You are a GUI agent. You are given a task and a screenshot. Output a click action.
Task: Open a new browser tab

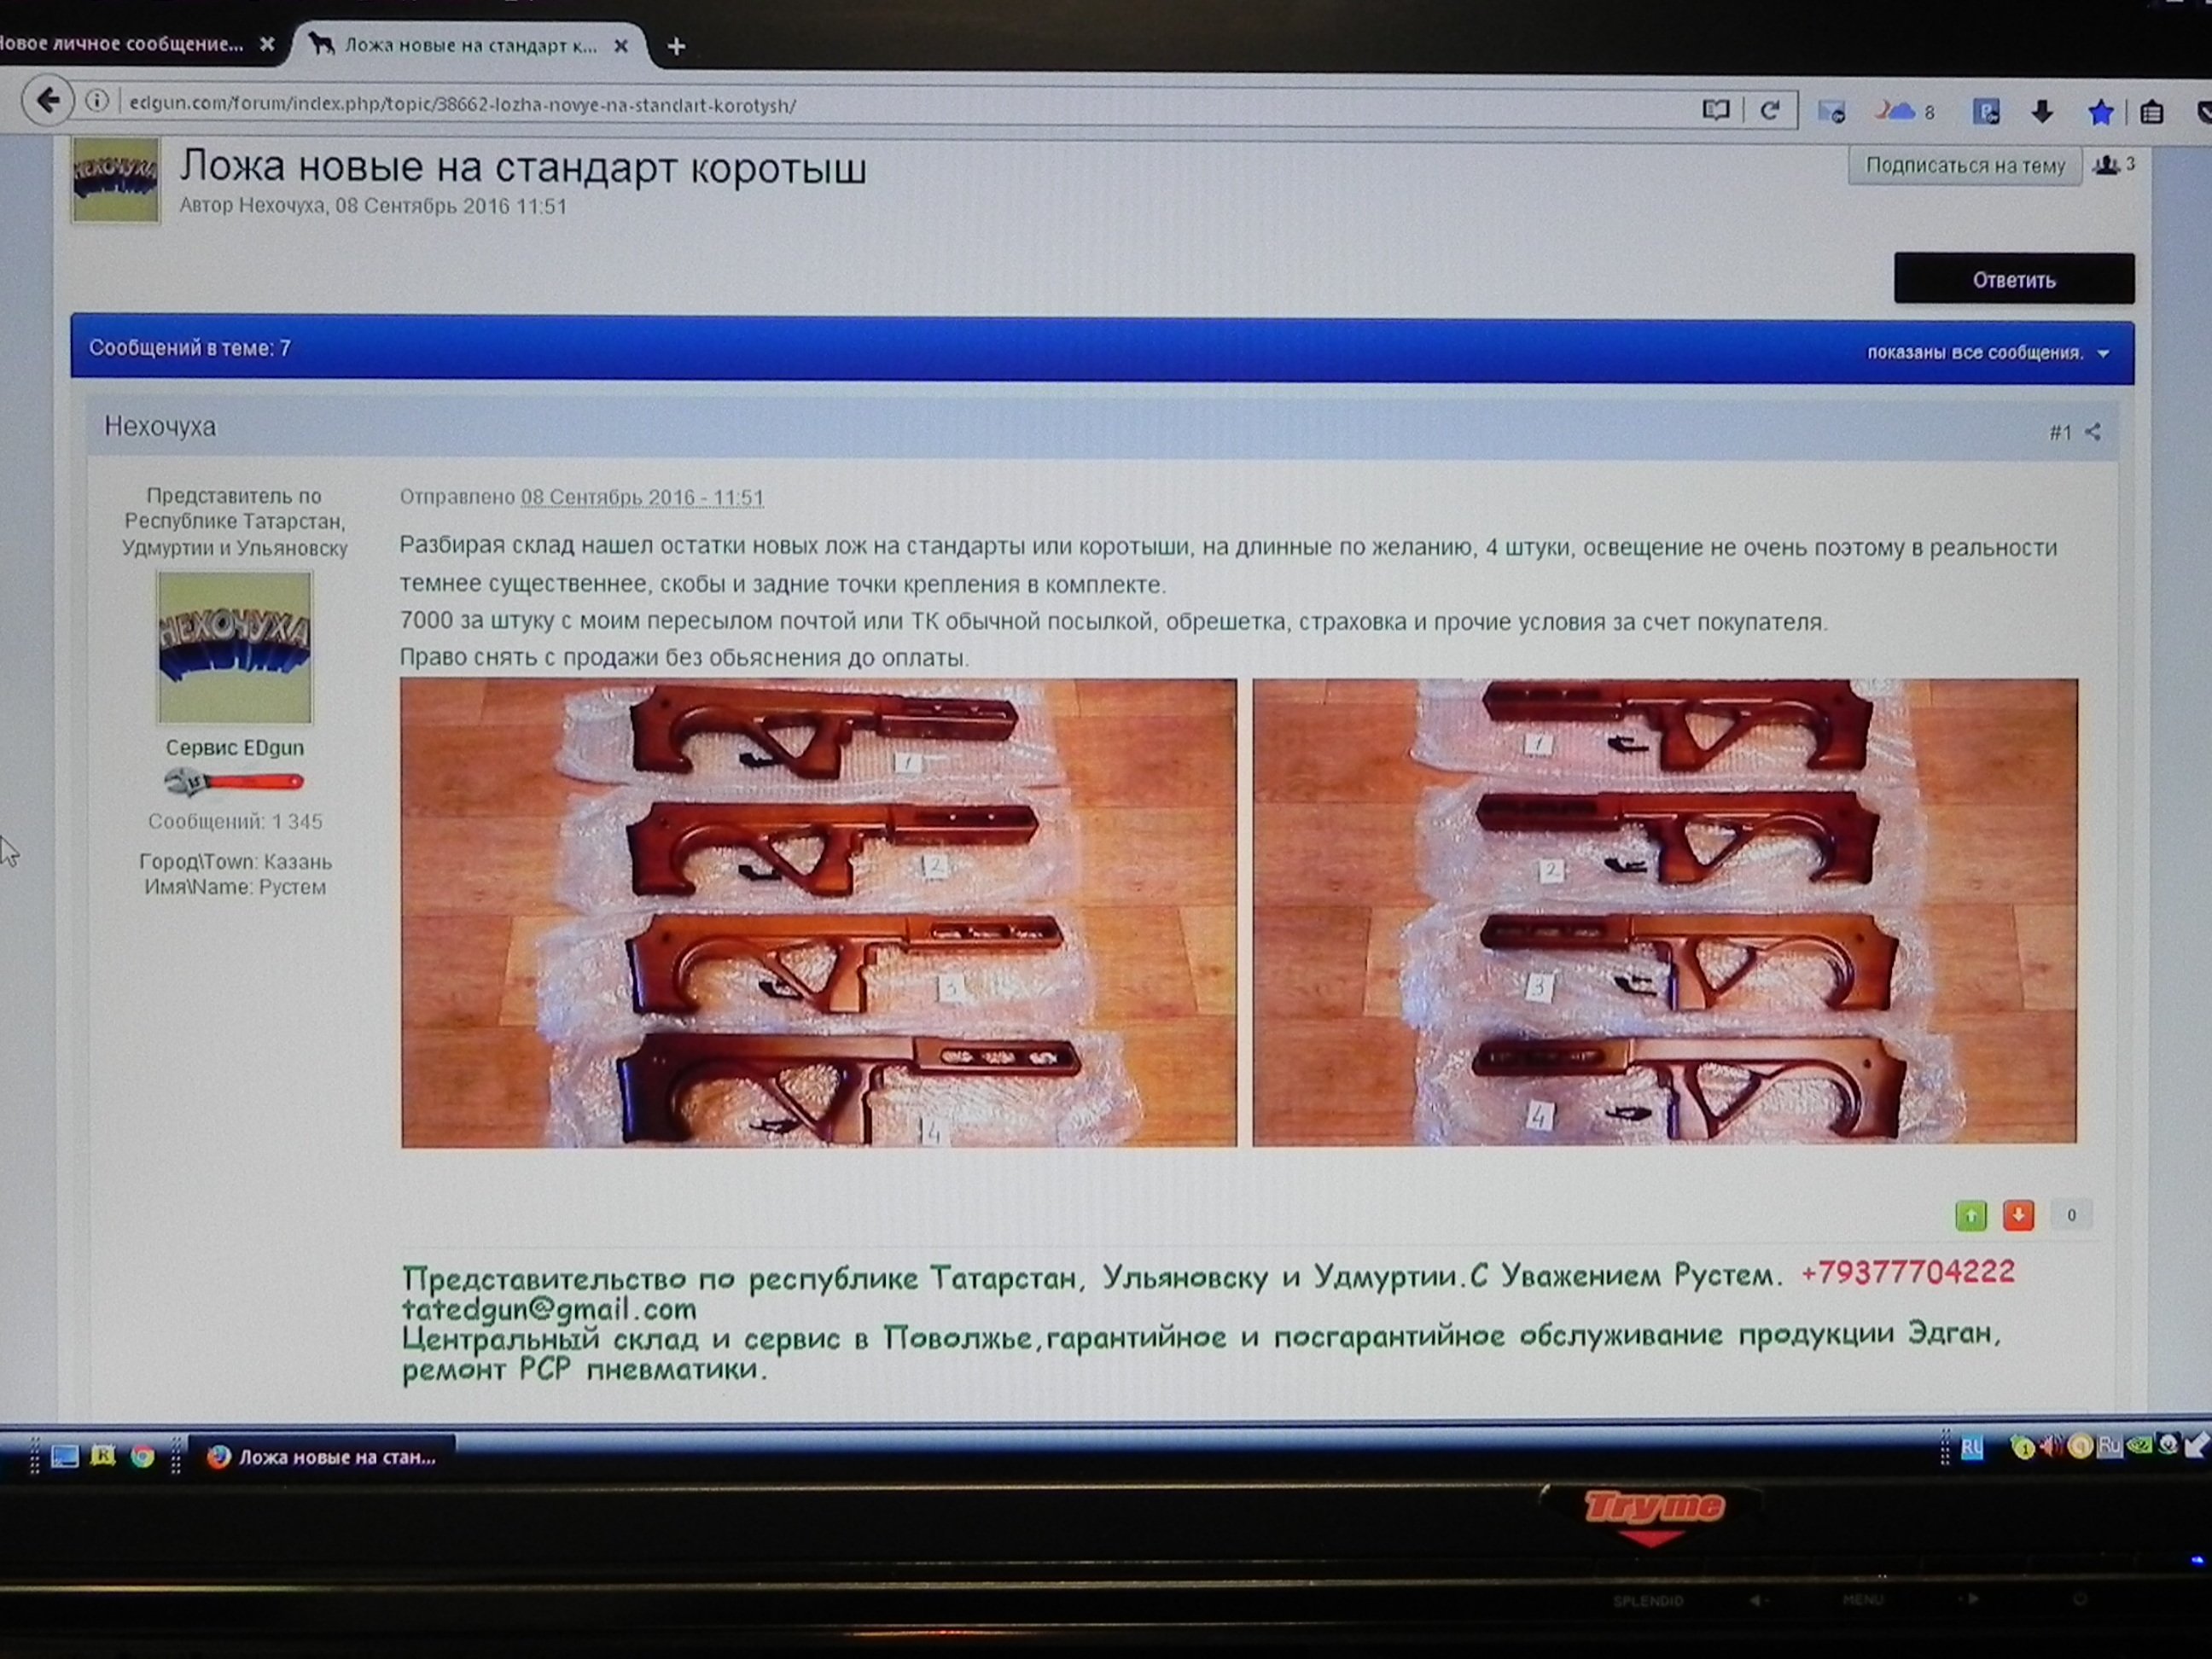[676, 46]
